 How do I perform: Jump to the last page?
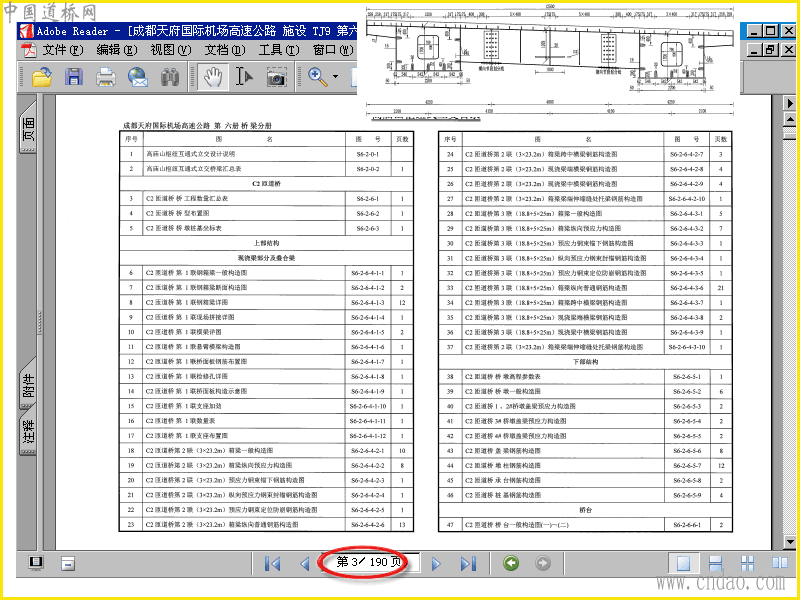click(468, 563)
